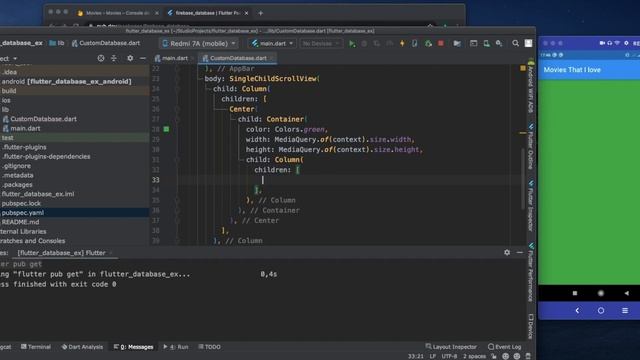This screenshot has width=640, height=360.
Task: Click the phone-shaped attach debugger icon
Action: pos(415,43)
